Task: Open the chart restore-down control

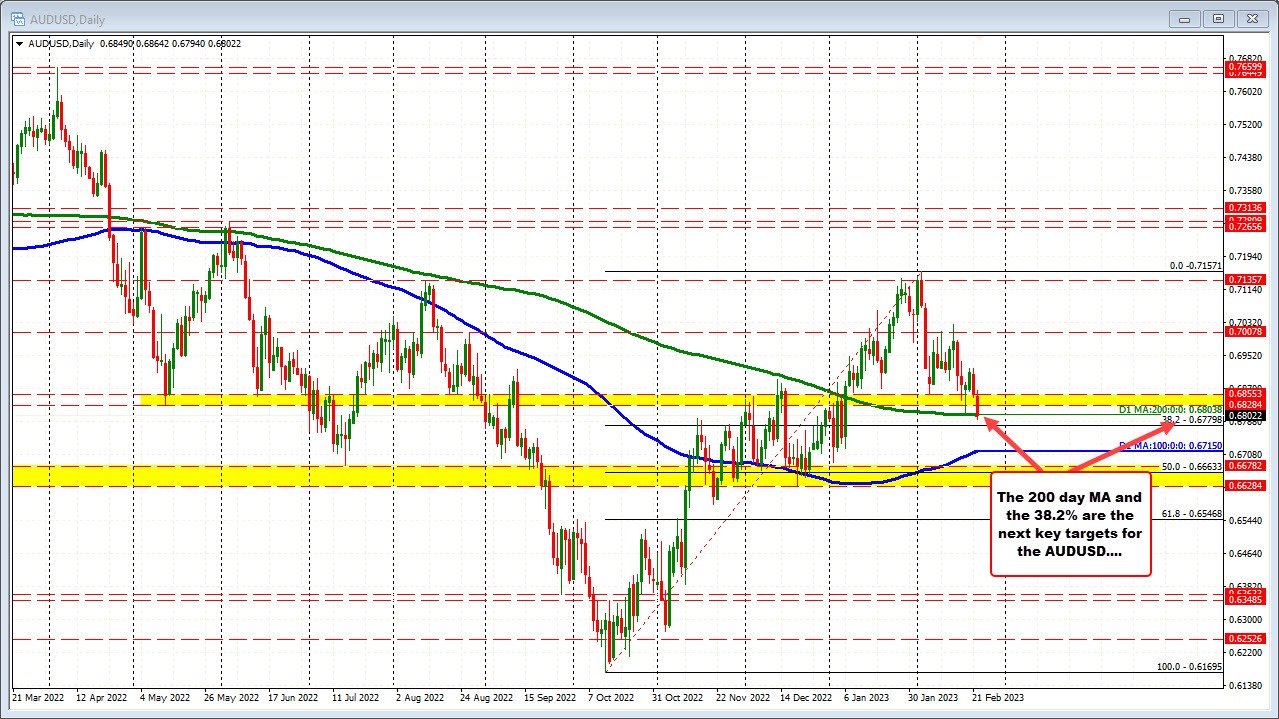Action: 1218,18
